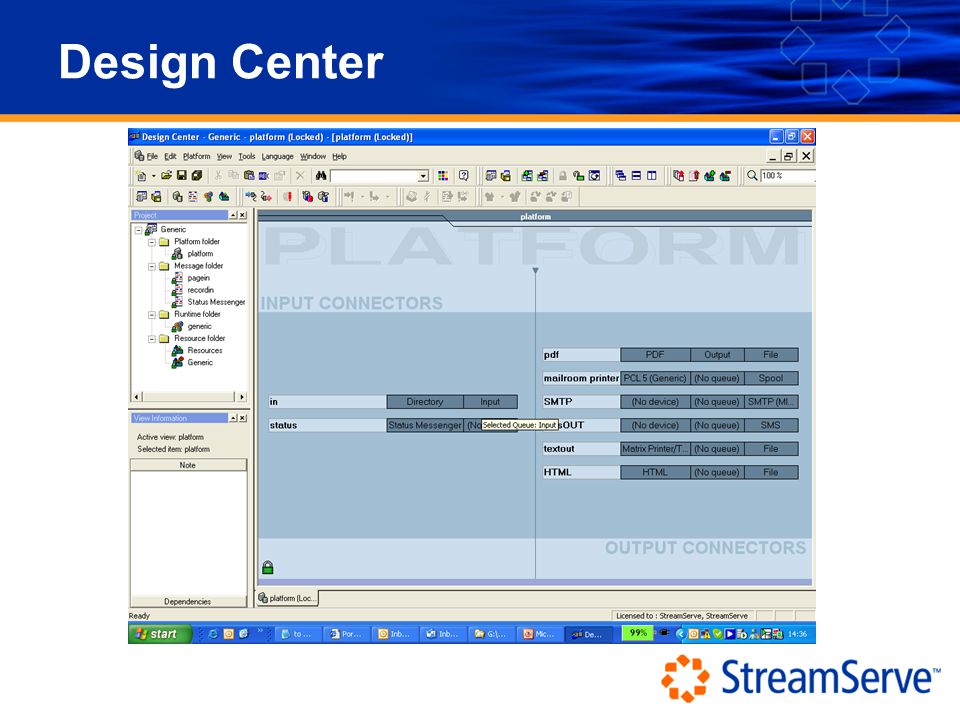960x720 pixels.
Task: Click the Directory cell of 'in' connector
Action: 425,402
